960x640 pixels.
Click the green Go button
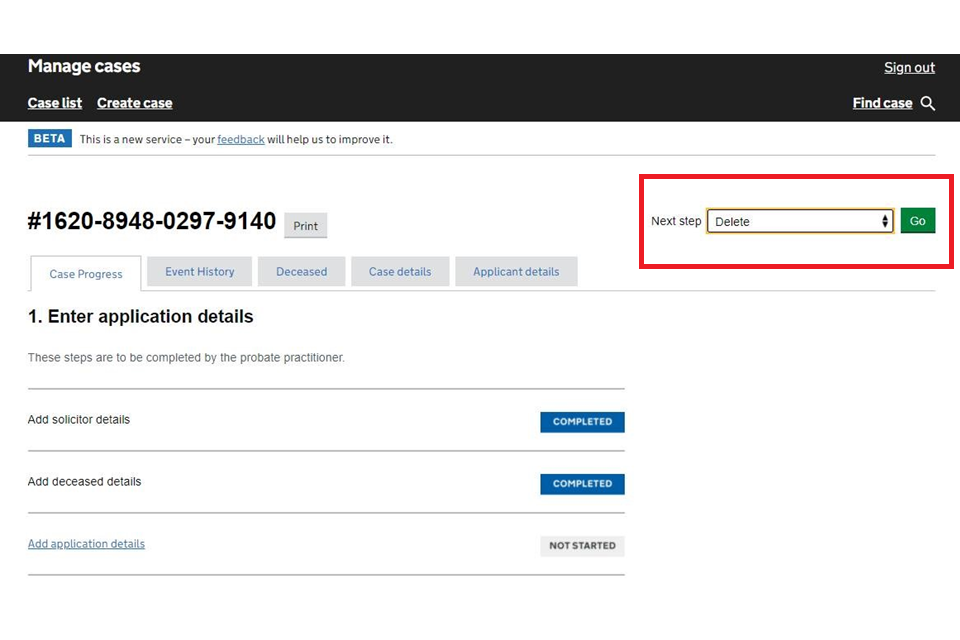[x=917, y=221]
